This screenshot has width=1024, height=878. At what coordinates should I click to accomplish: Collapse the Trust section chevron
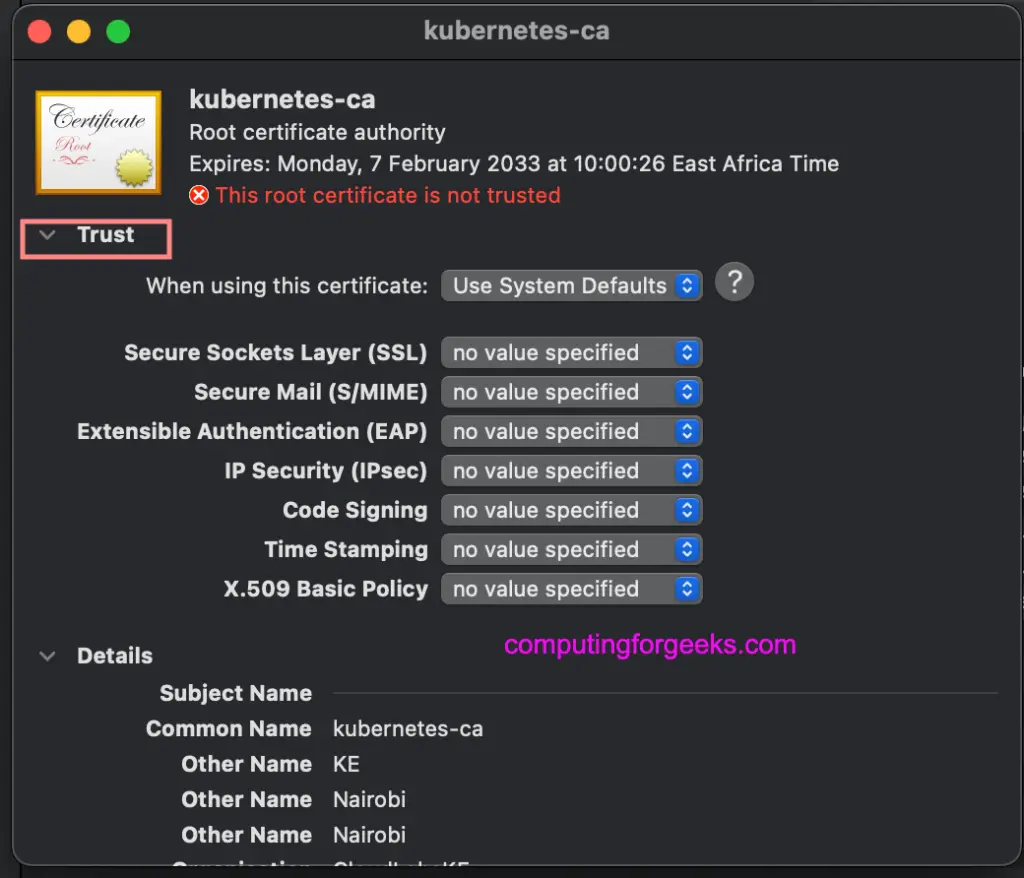pos(47,235)
